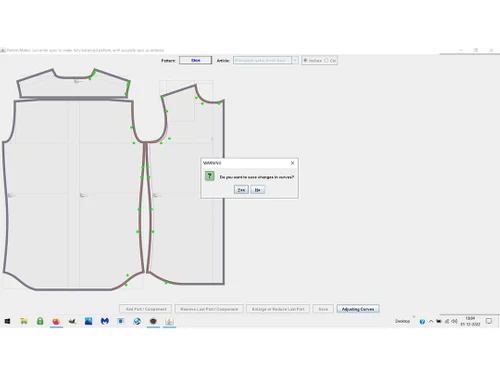Viewport: 500px width, 375px height.
Task: Click the blue help icon in system tray
Action: pos(422,321)
